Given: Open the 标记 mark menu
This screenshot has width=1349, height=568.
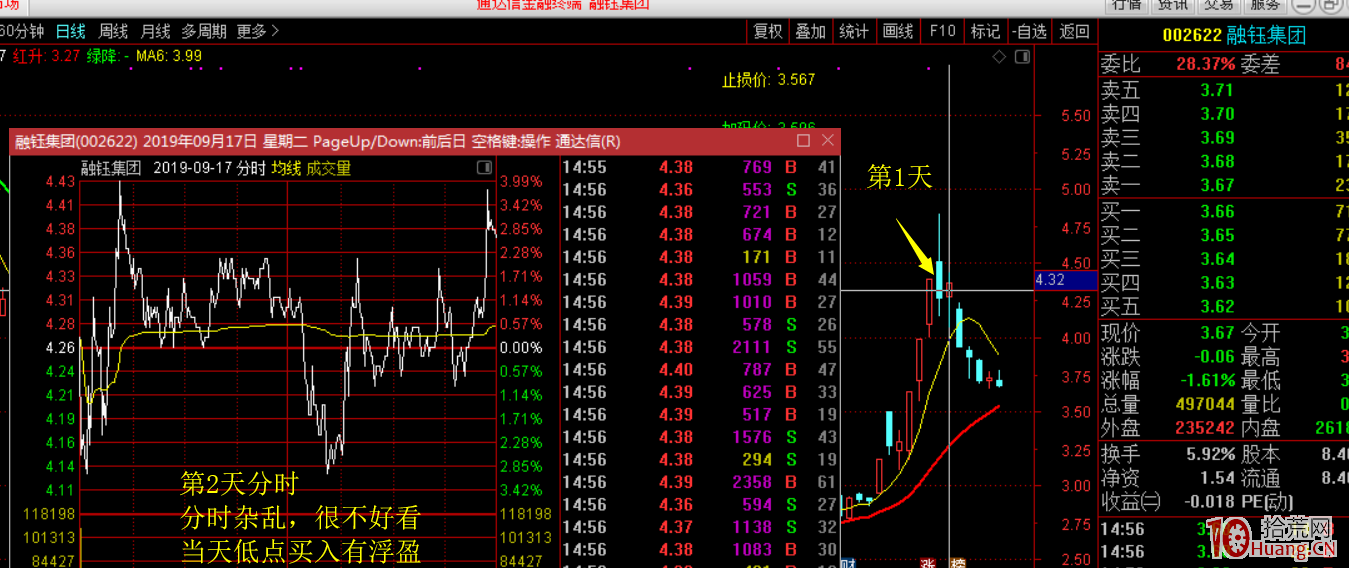Looking at the screenshot, I should 985,31.
